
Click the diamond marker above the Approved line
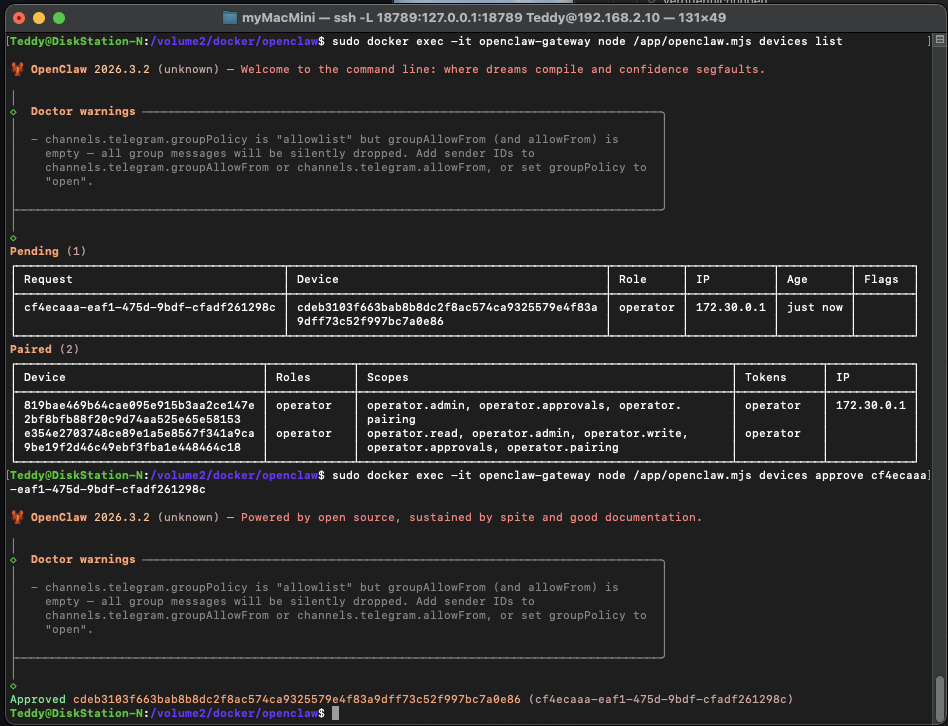coord(13,685)
